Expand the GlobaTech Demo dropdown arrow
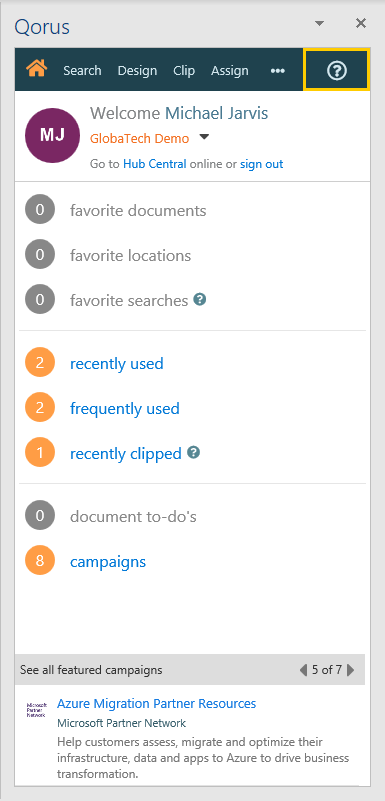The height and width of the screenshot is (801, 385). (x=204, y=137)
